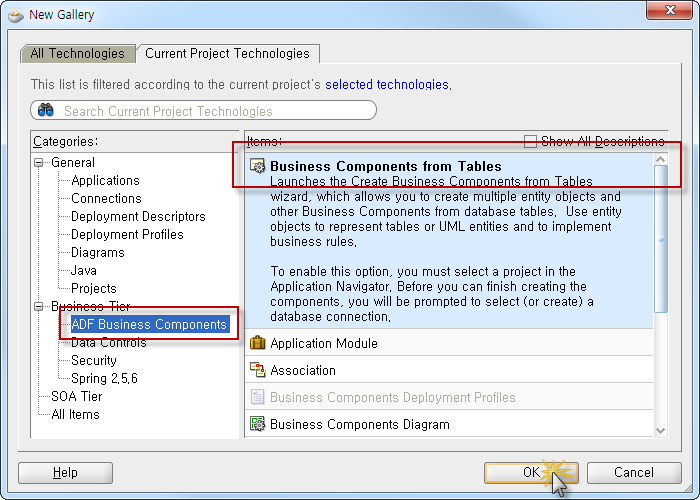Close the New Gallery dialog
This screenshot has width=700, height=500.
pos(669,10)
